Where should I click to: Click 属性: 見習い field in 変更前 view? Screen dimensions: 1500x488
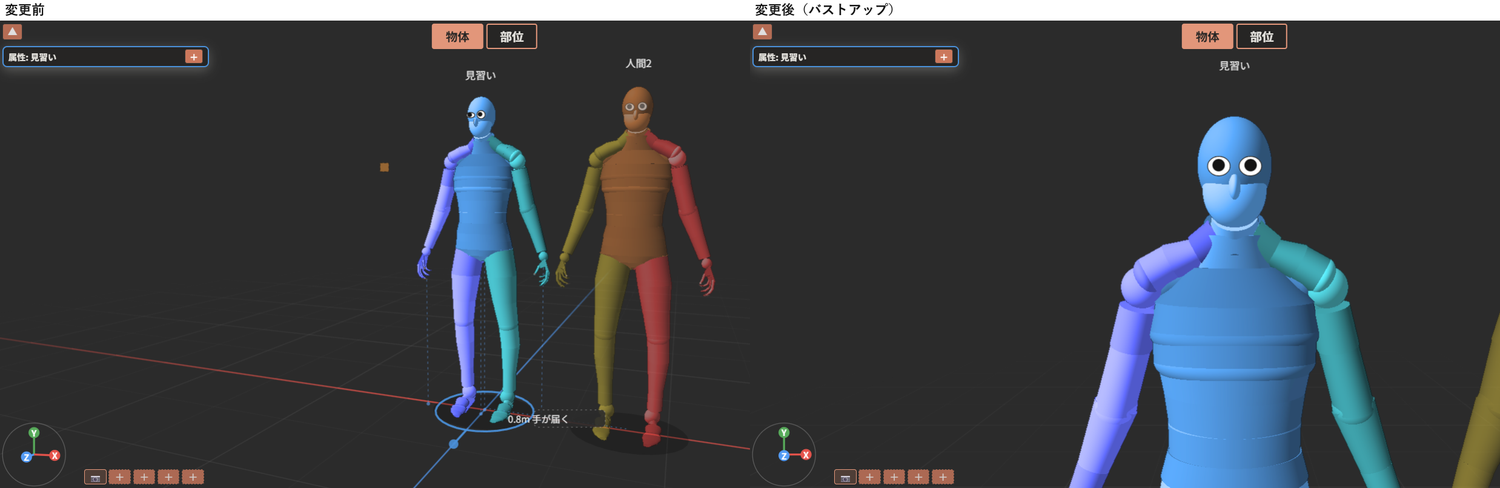point(105,57)
